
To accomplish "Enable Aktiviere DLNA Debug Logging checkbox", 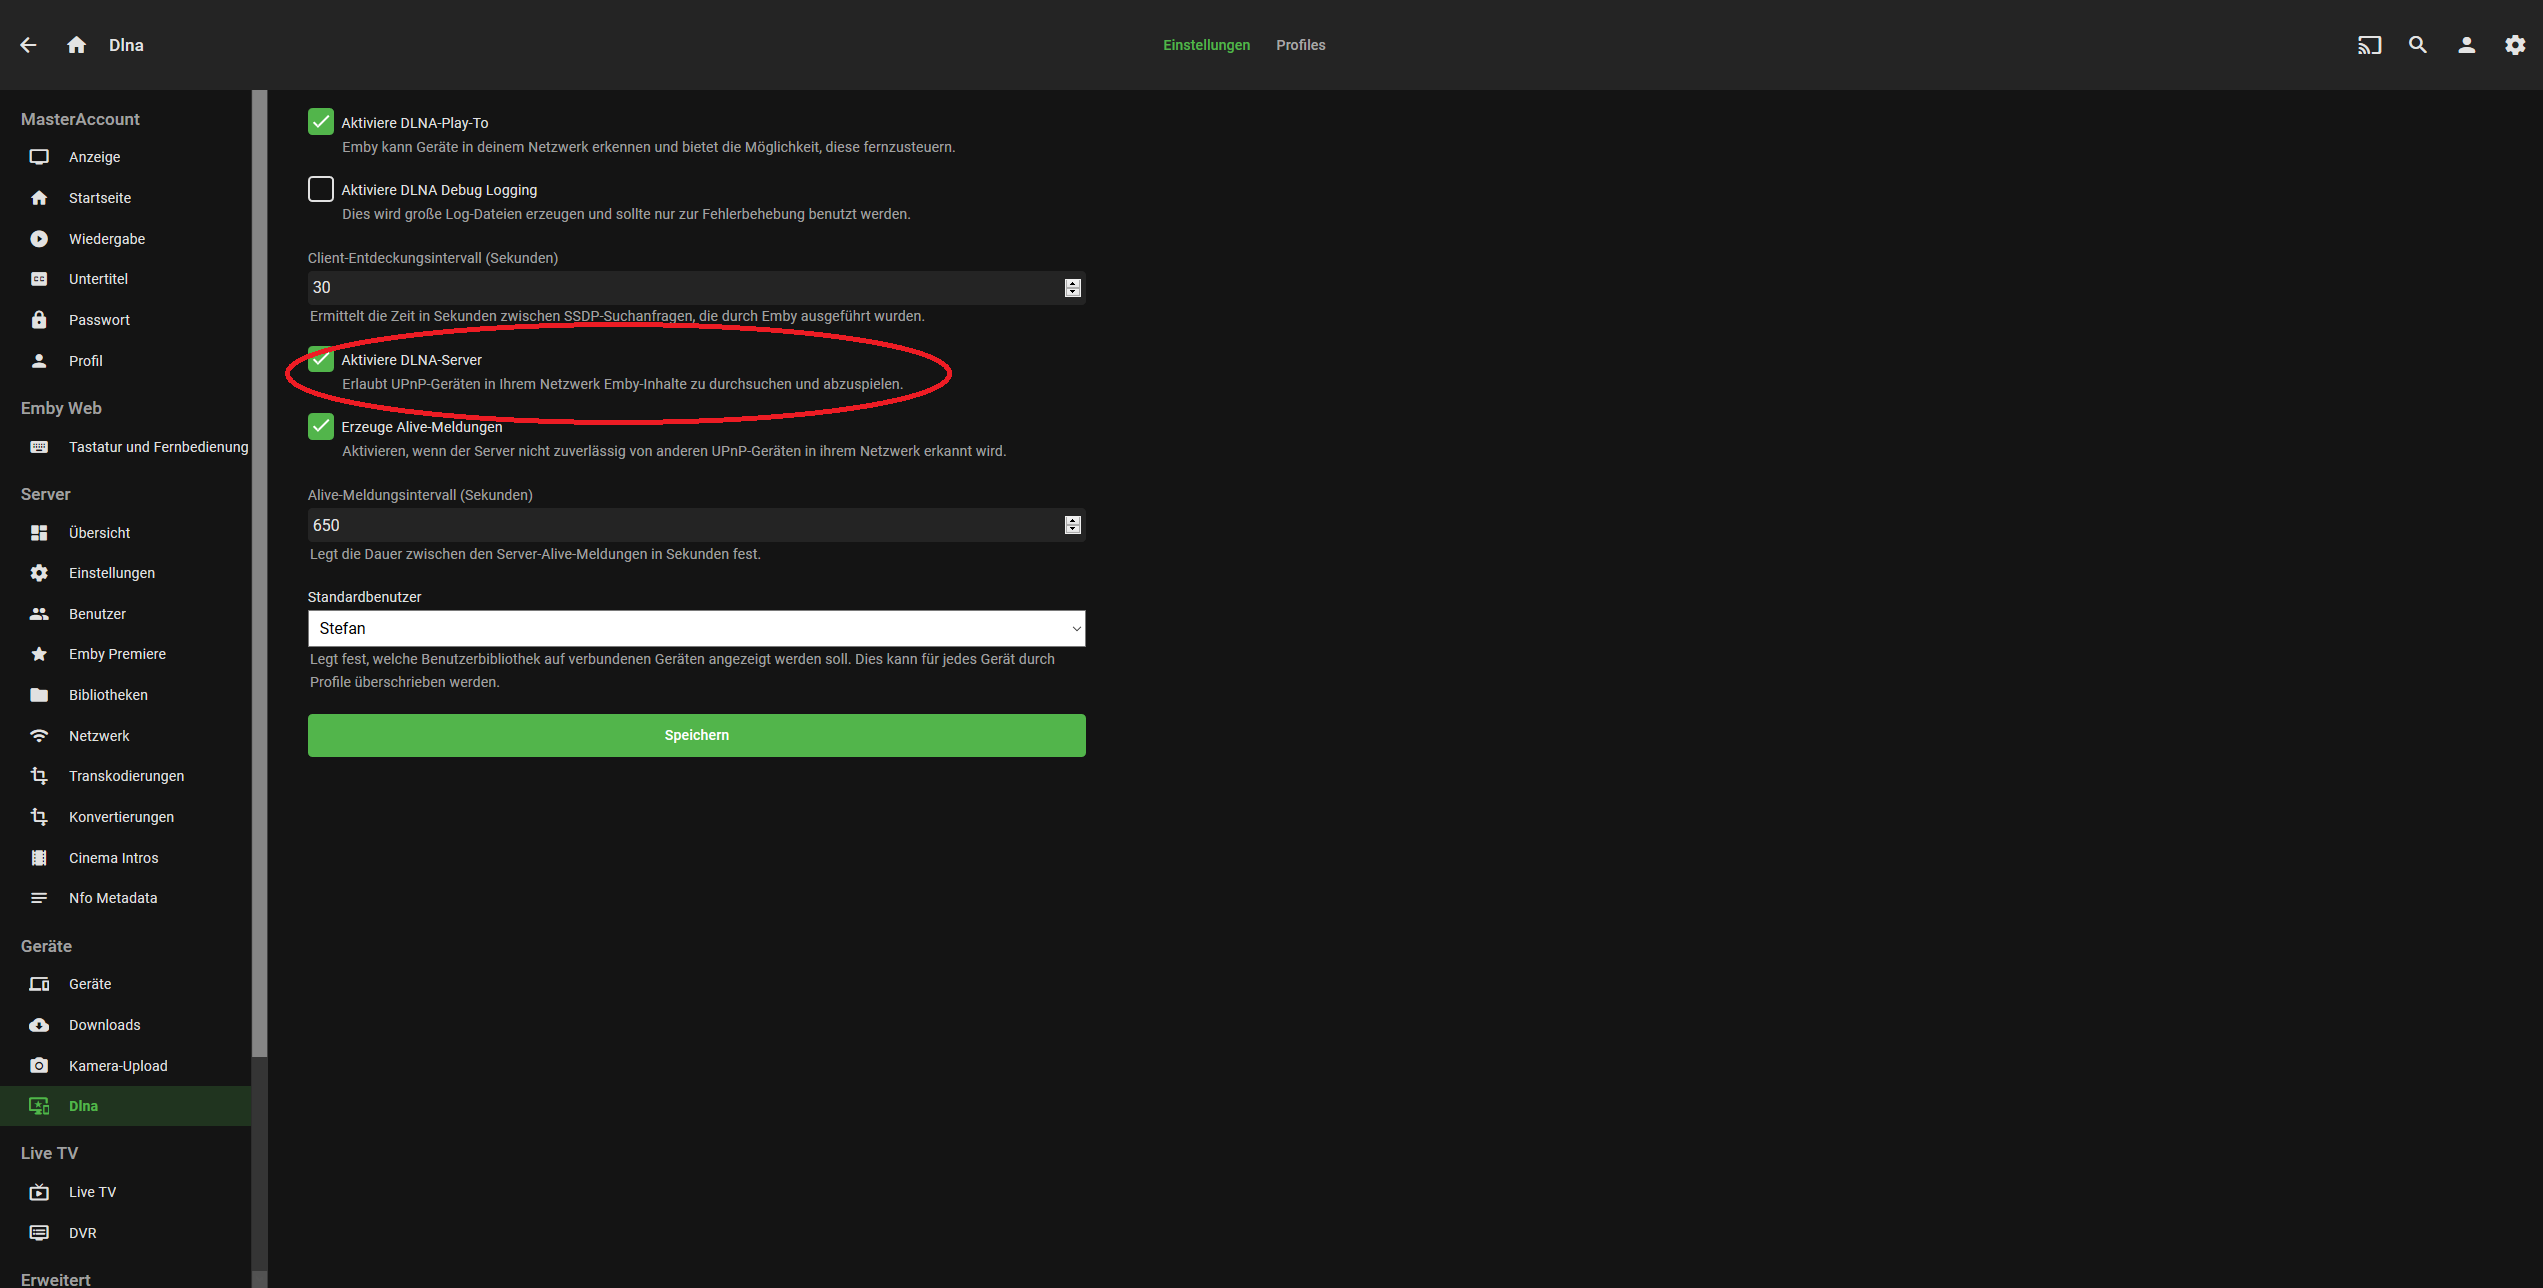I will (321, 189).
